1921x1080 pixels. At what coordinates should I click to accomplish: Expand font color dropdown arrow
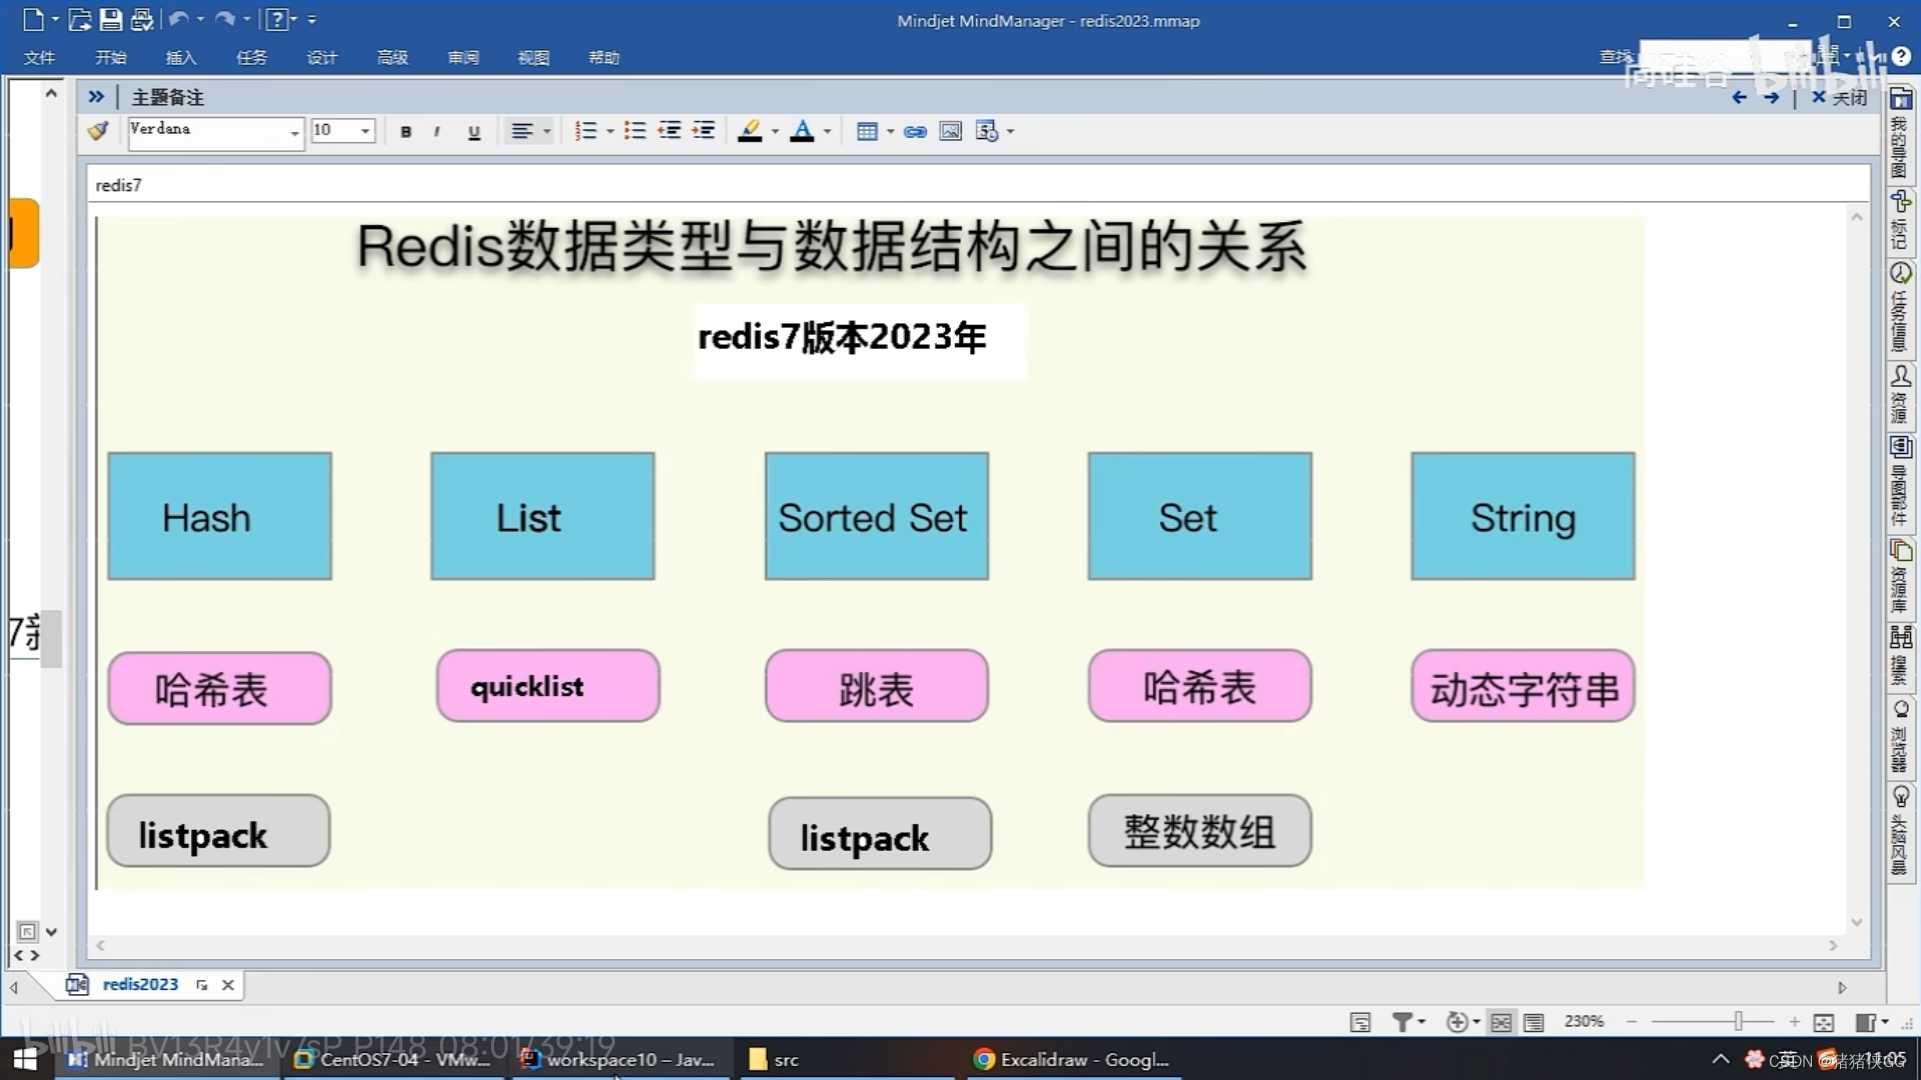(827, 131)
